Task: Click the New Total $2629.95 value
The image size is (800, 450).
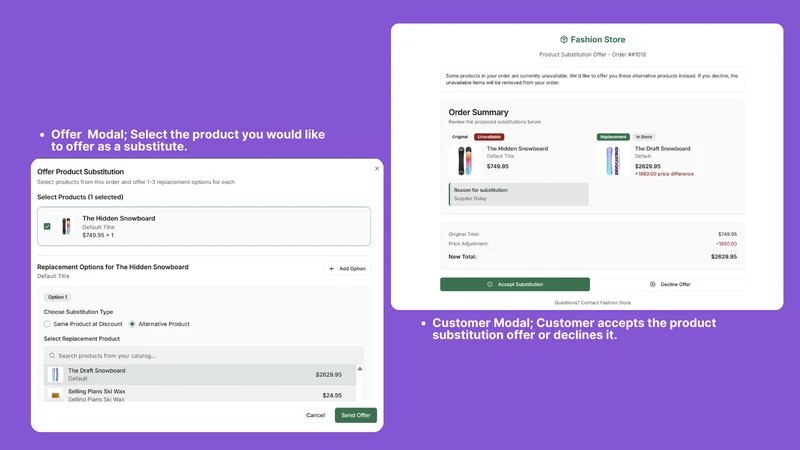Action: [x=723, y=257]
